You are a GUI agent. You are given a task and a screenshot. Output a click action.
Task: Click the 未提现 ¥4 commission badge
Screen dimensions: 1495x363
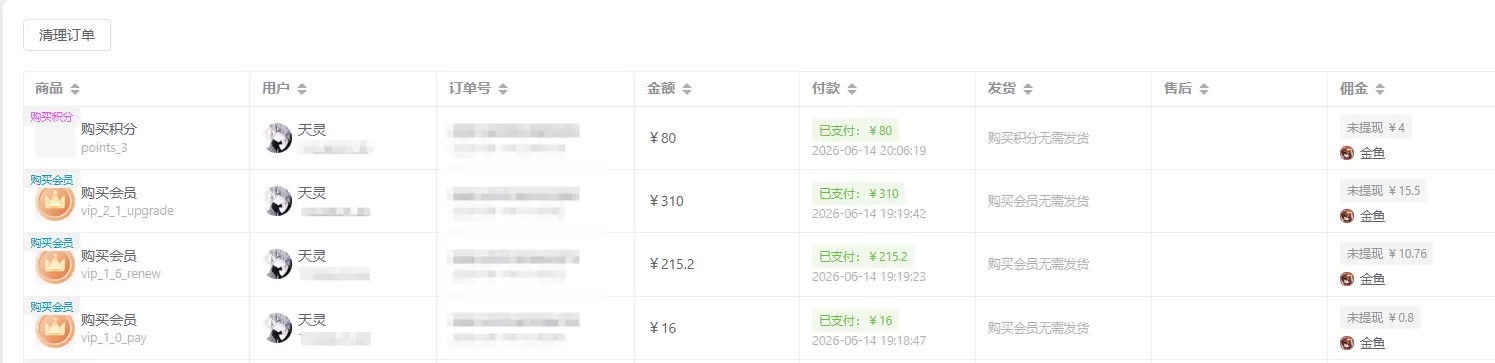point(1376,127)
